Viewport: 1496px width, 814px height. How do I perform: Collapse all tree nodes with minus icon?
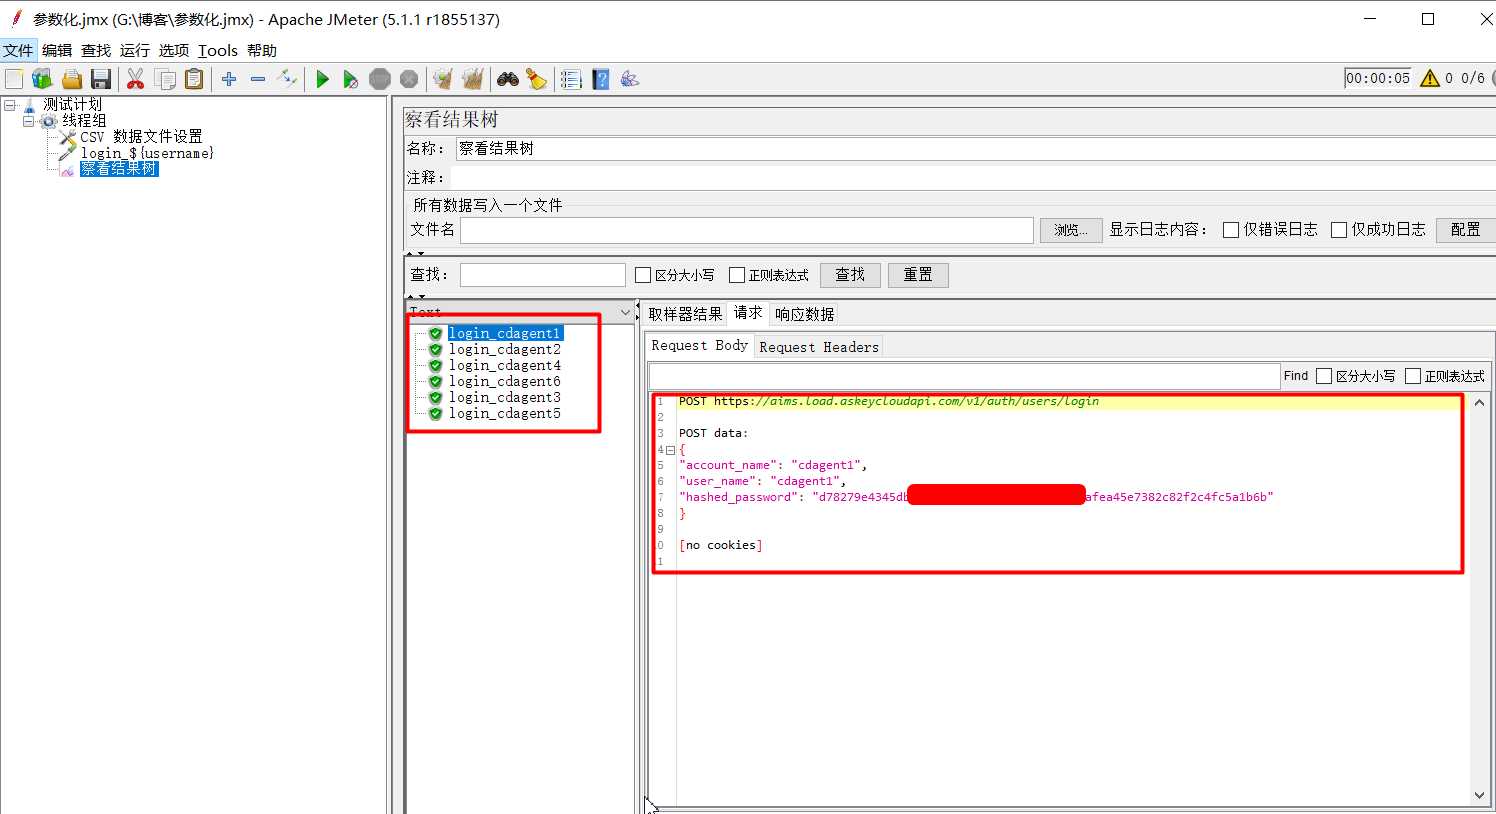click(258, 79)
